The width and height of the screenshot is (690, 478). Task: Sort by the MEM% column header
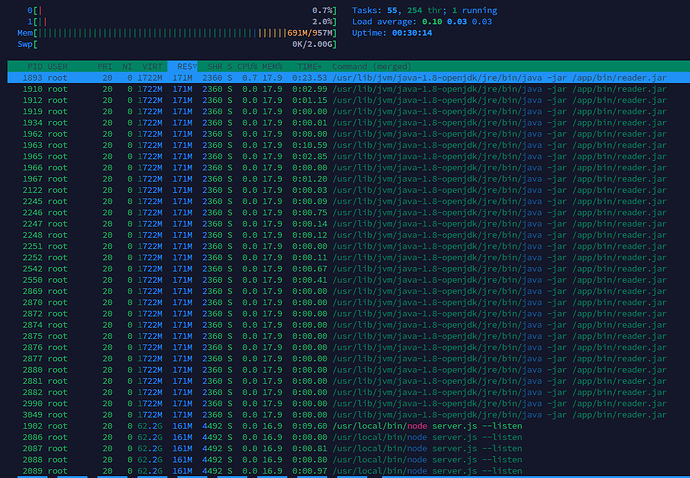pyautogui.click(x=272, y=66)
